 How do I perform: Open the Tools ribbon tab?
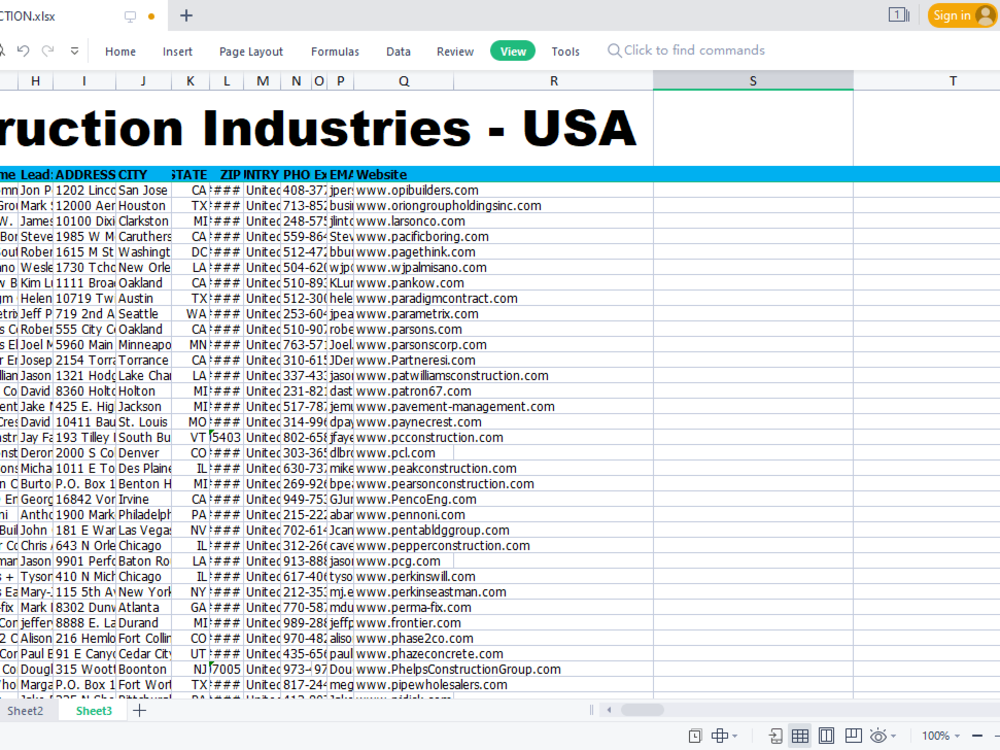pyautogui.click(x=565, y=52)
